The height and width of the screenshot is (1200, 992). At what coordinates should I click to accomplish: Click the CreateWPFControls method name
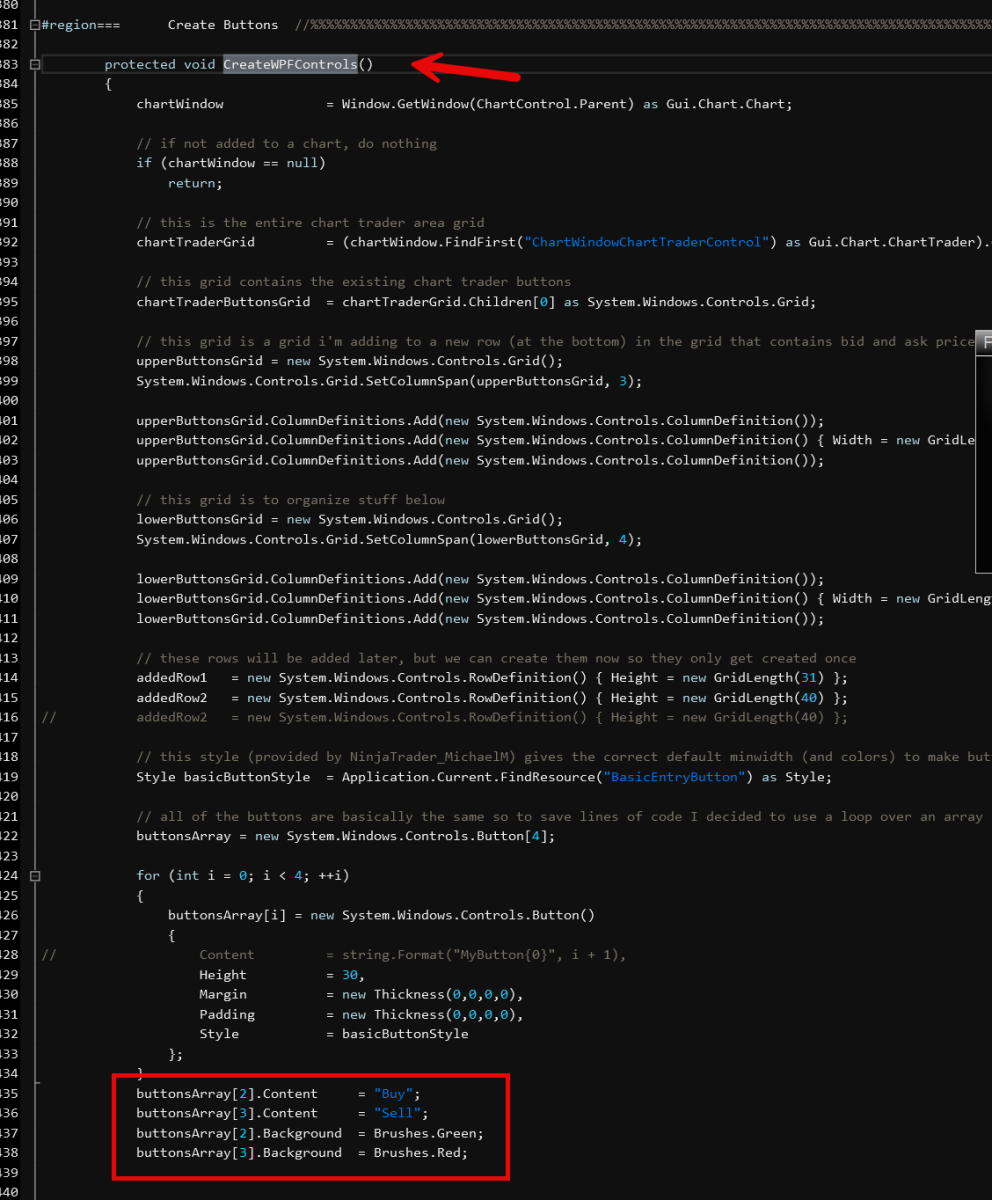[x=290, y=64]
